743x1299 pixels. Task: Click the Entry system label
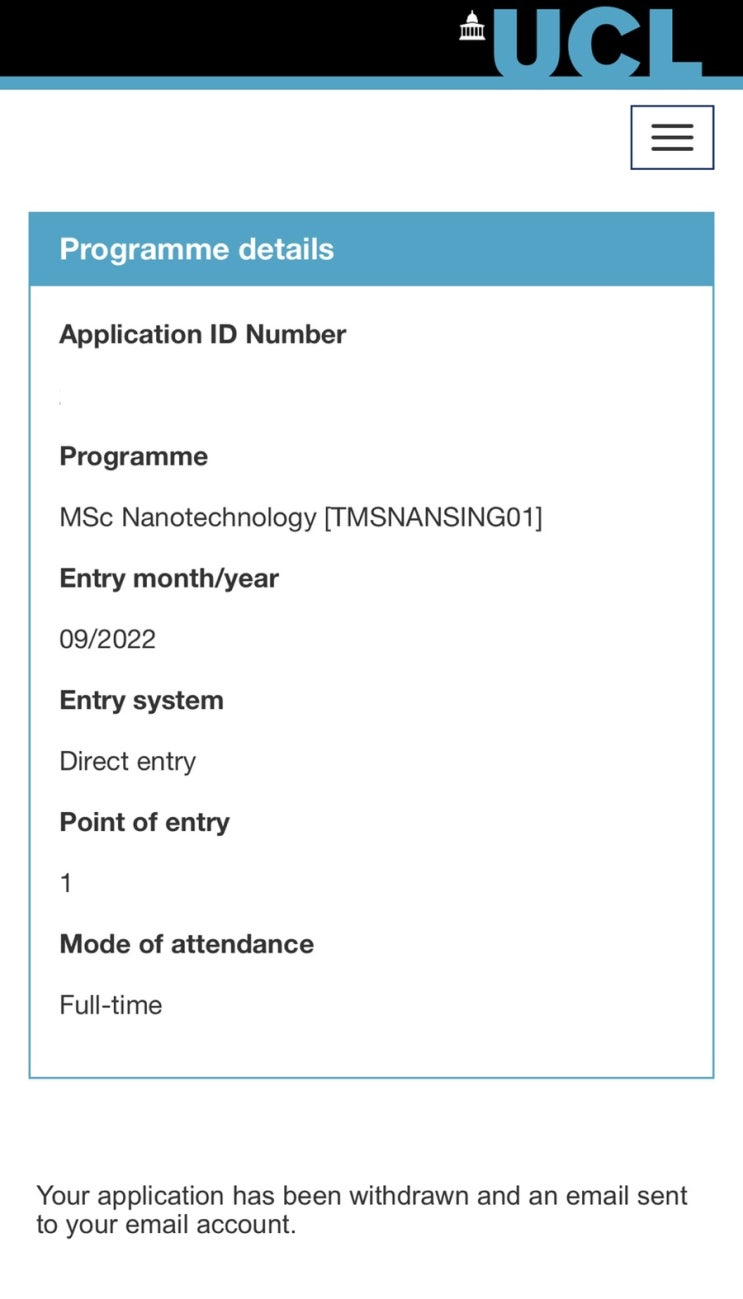point(141,700)
